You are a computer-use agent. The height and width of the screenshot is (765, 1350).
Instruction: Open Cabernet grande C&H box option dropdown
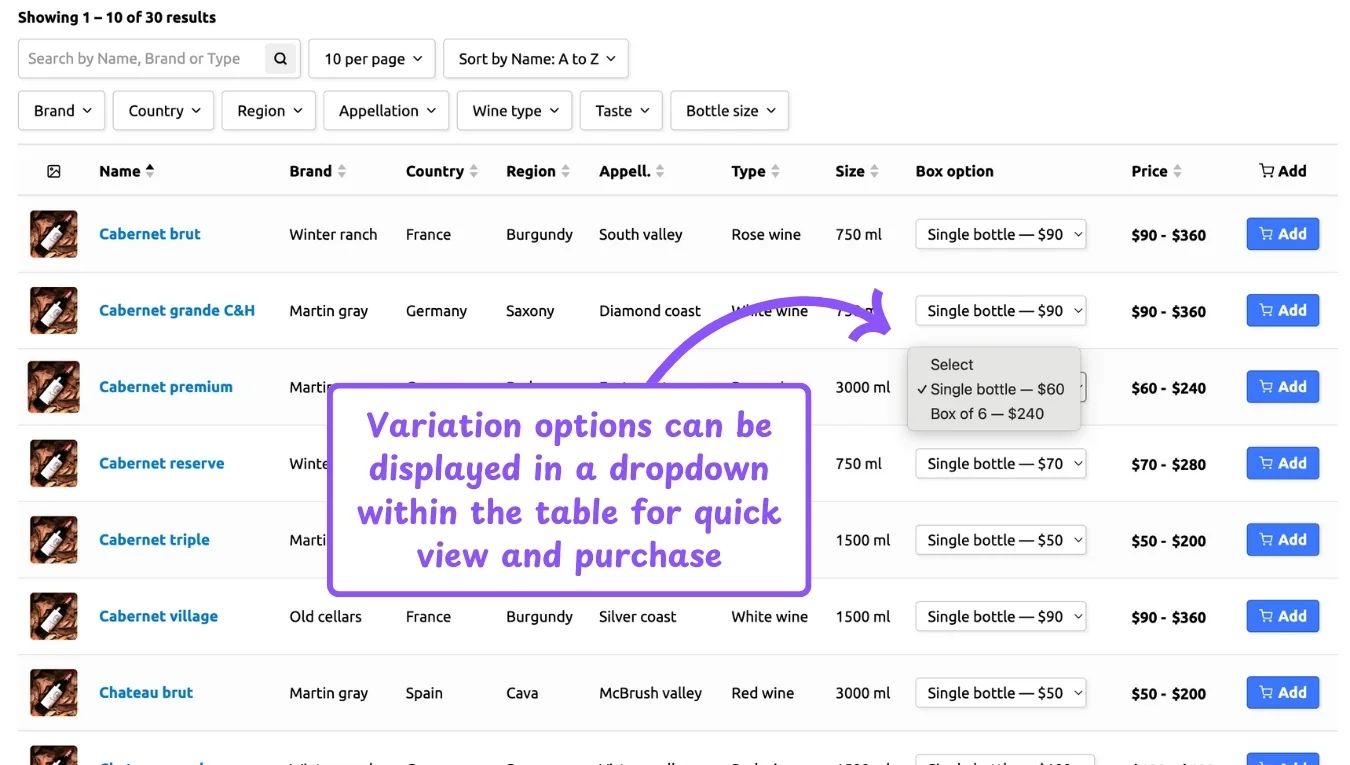pyautogui.click(x=1001, y=311)
